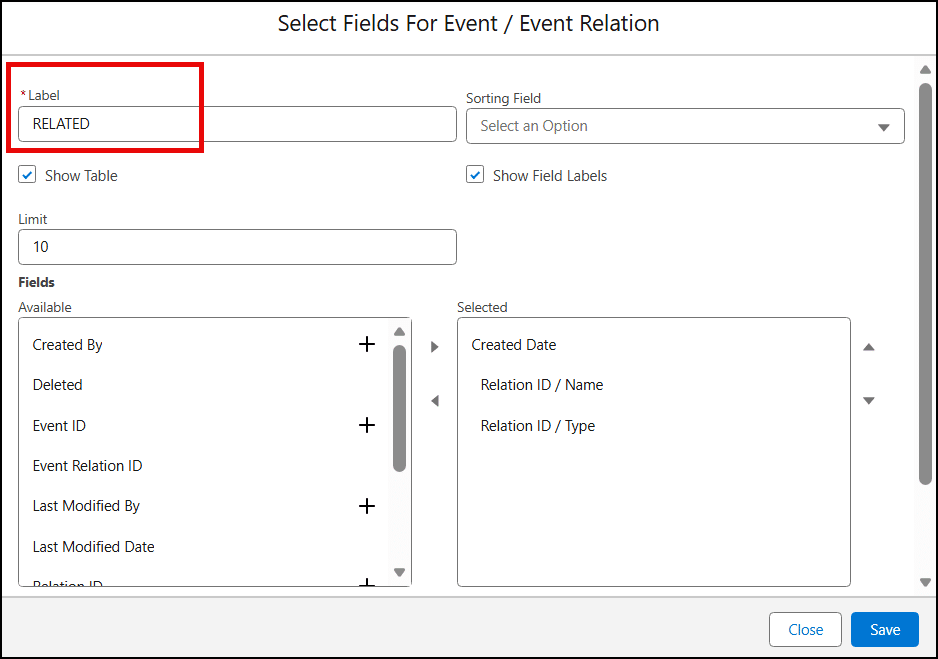The image size is (938, 659).
Task: Click the Save button
Action: [885, 629]
